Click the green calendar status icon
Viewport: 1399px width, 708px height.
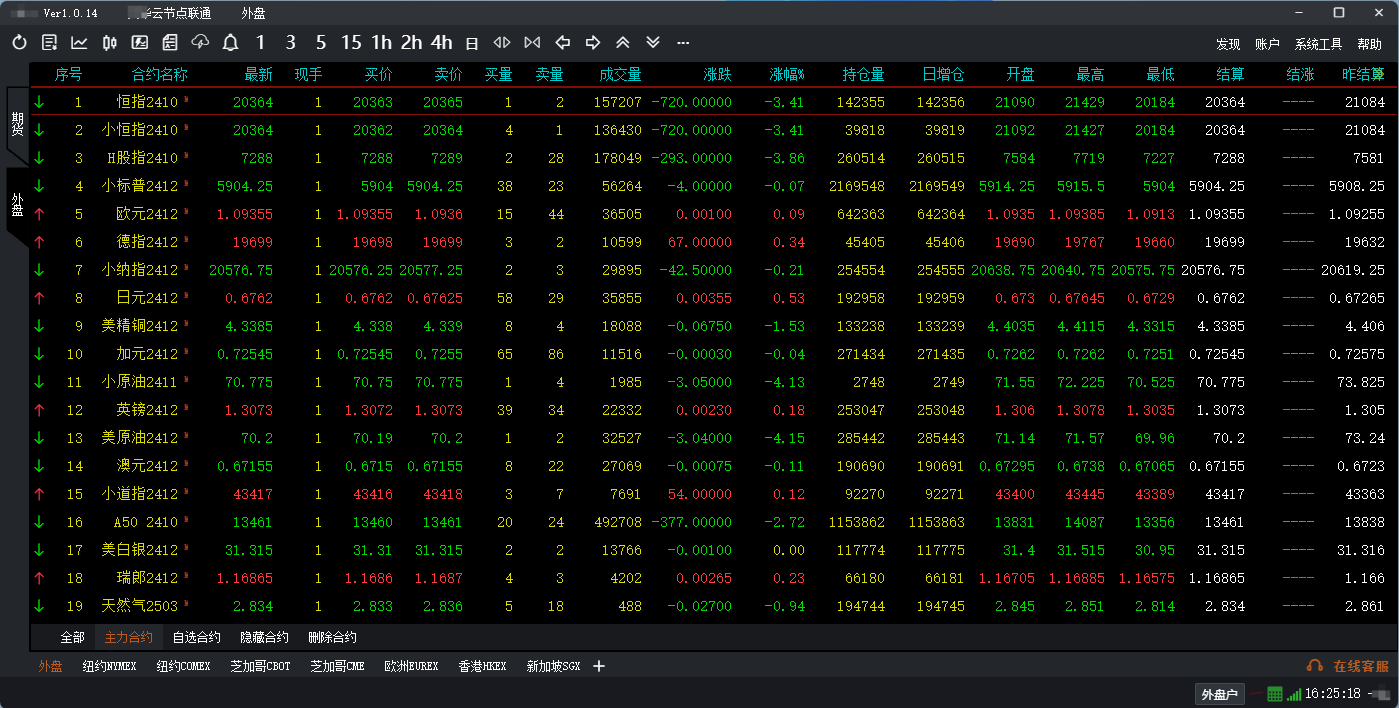pyautogui.click(x=1275, y=694)
